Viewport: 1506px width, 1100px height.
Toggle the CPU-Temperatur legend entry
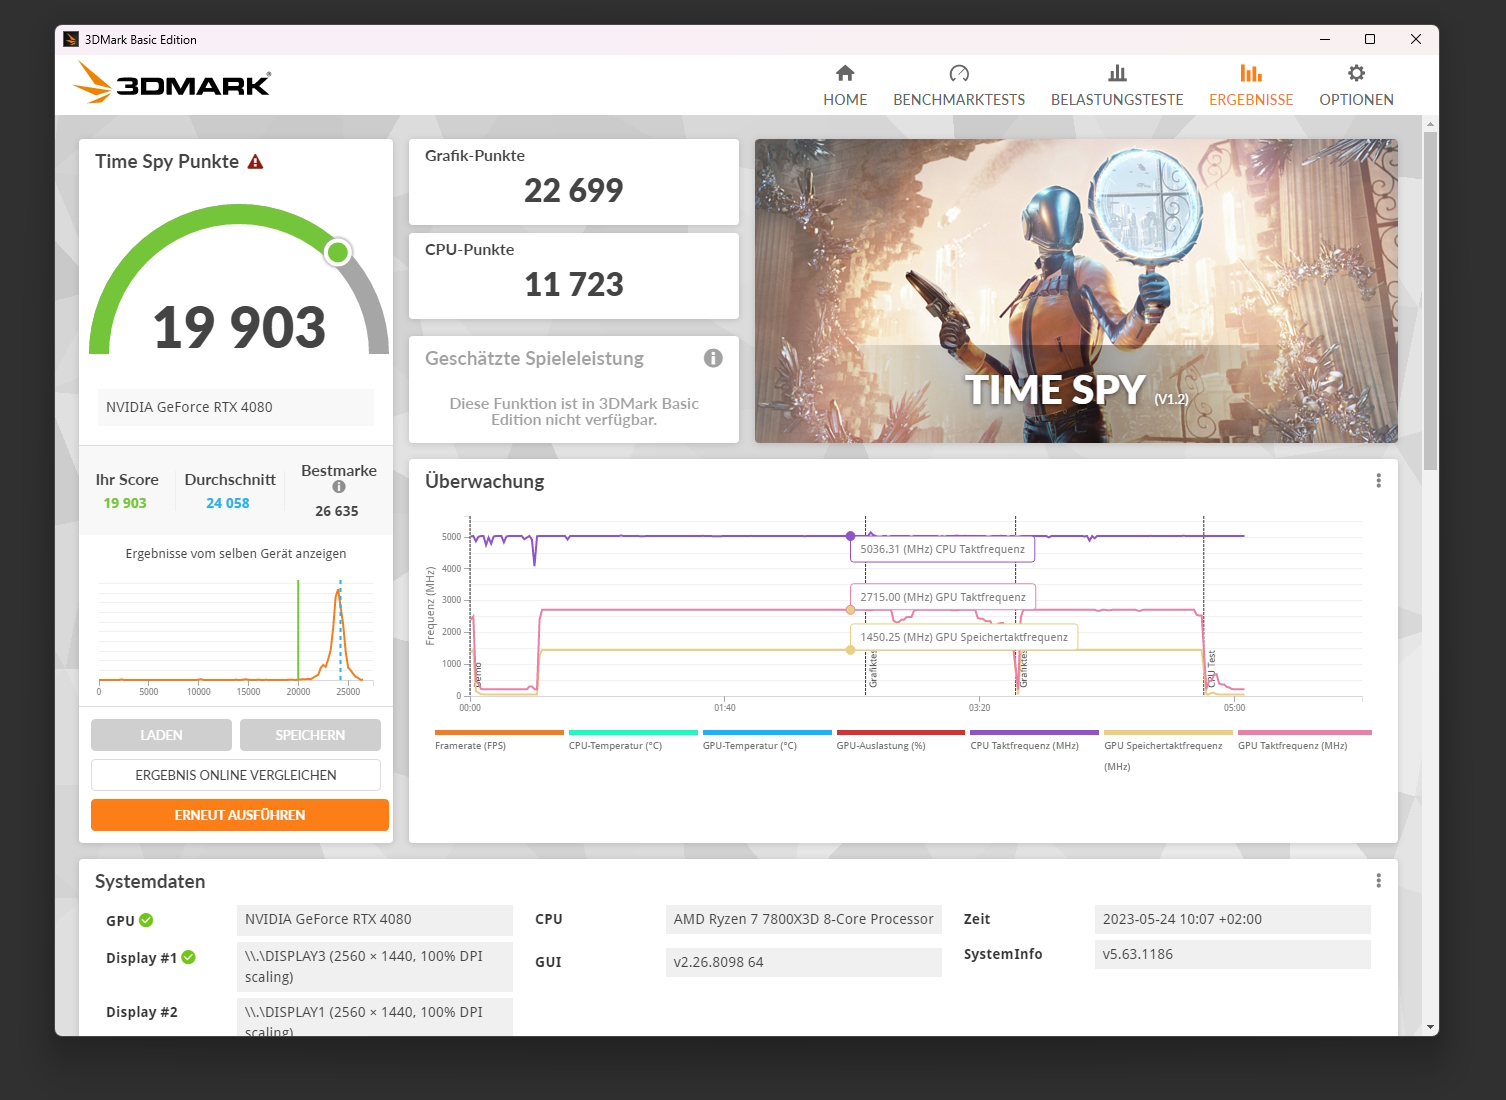(633, 741)
